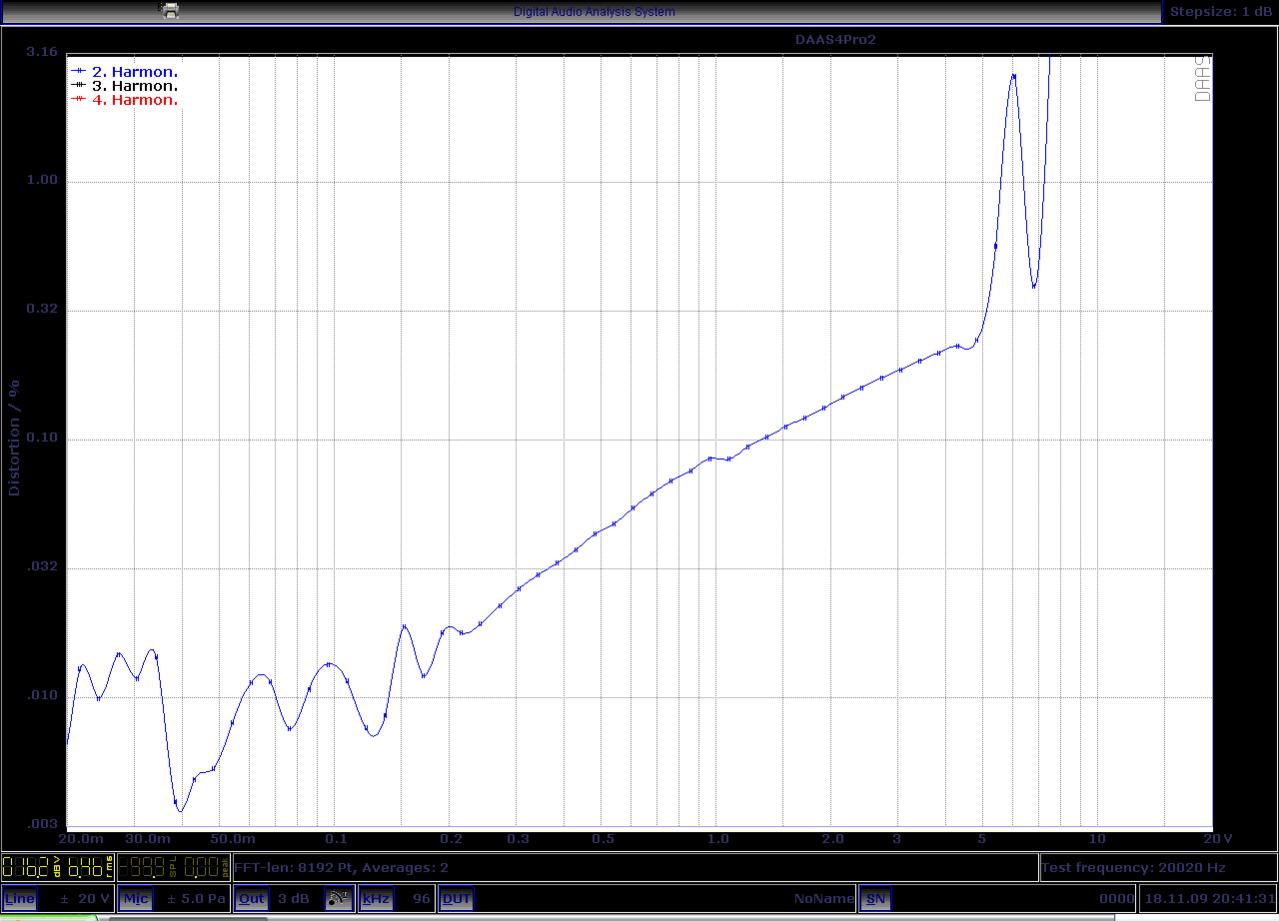Image resolution: width=1279 pixels, height=921 pixels.
Task: Open the Line input settings button
Action: [20, 899]
